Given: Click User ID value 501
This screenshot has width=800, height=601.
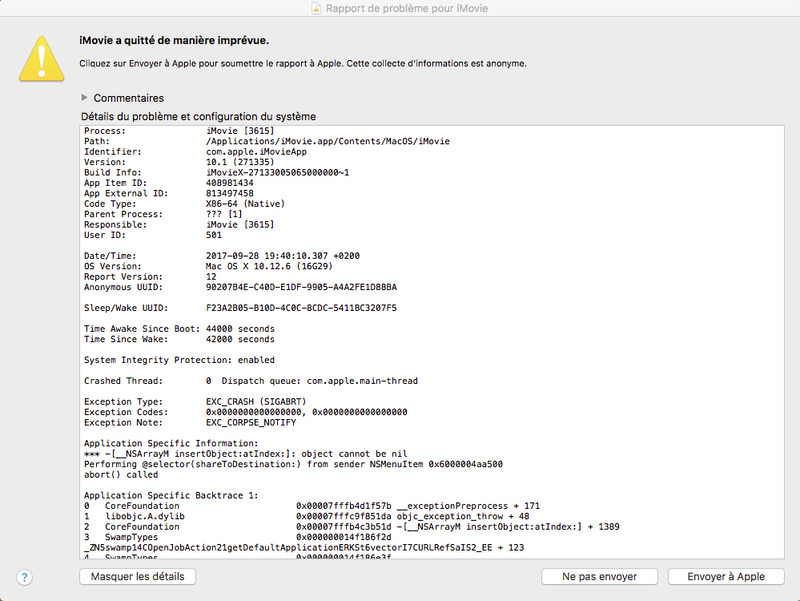Looking at the screenshot, I should click(x=214, y=235).
